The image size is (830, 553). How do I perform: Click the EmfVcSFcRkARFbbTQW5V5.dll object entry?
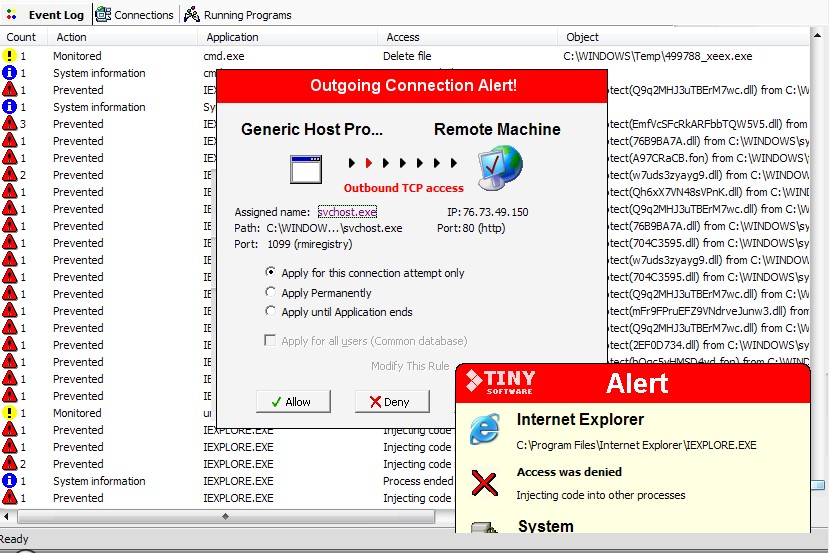pyautogui.click(x=708, y=123)
